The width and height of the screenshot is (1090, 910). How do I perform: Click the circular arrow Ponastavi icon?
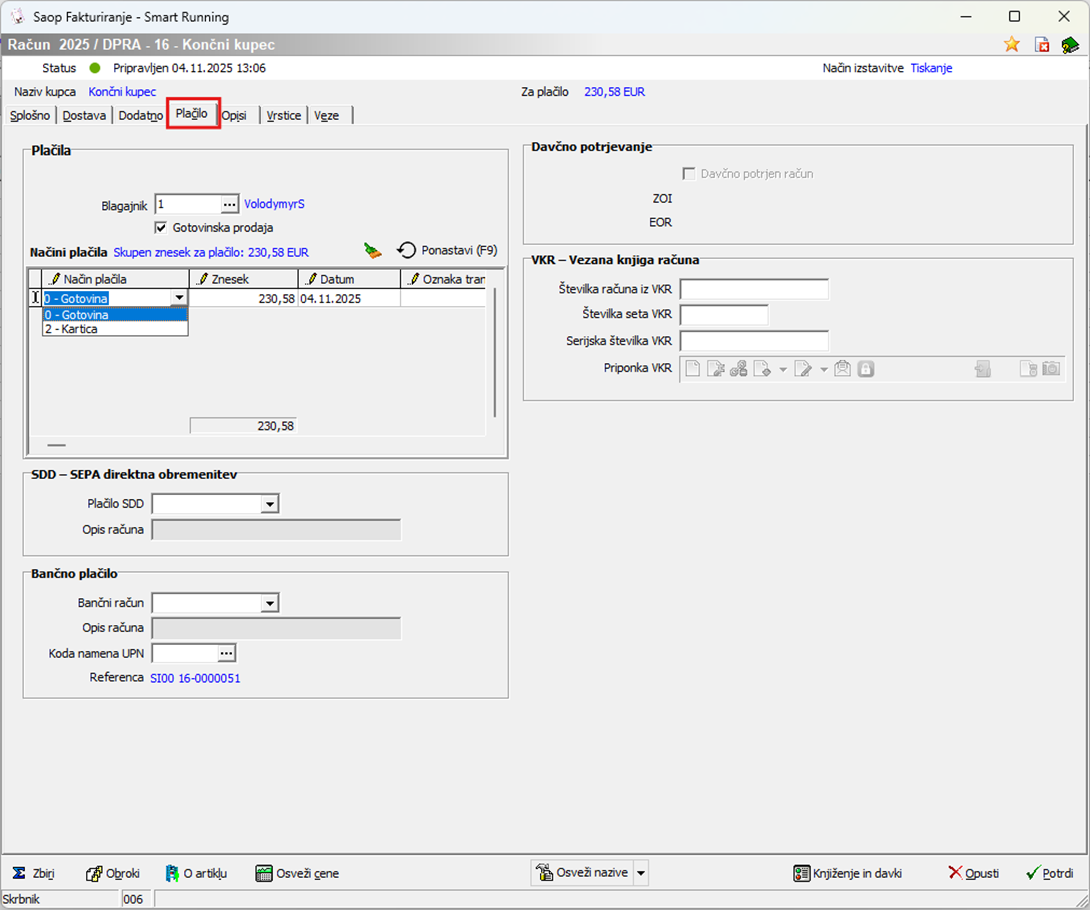[x=407, y=250]
